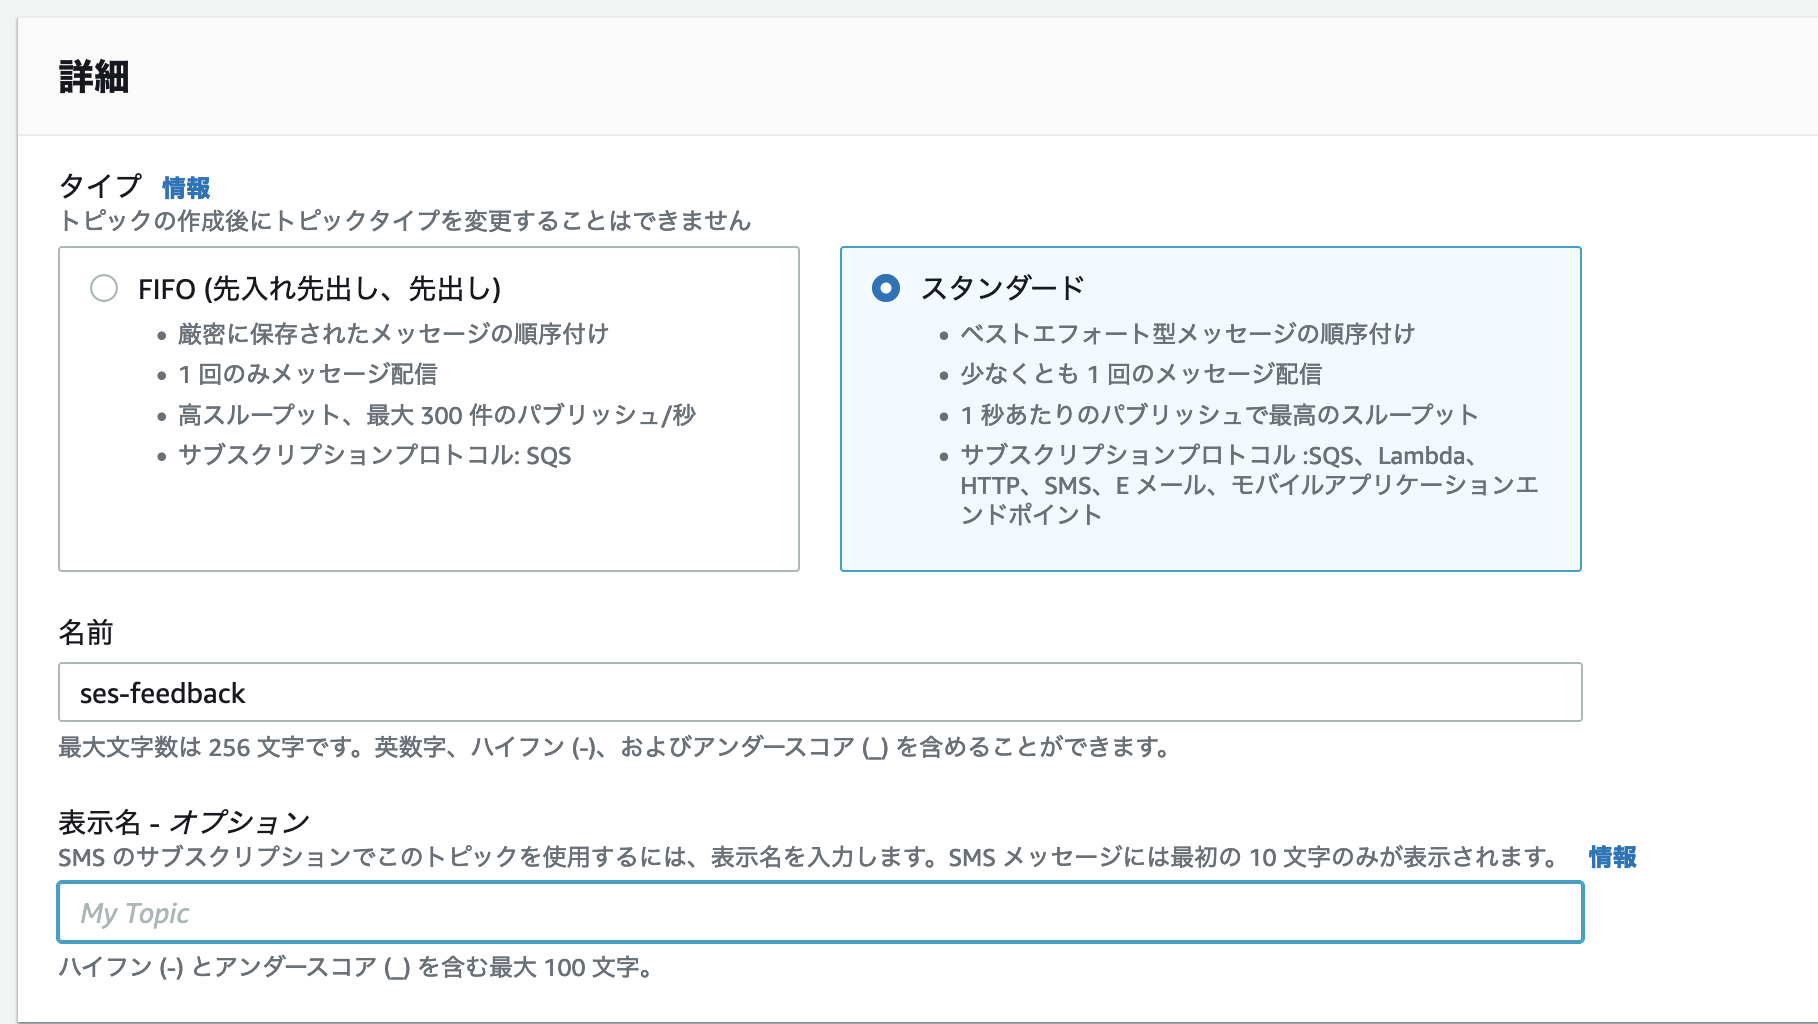
Task: Click the FIFO (先入れ先出し、先出し) title text
Action: 322,289
